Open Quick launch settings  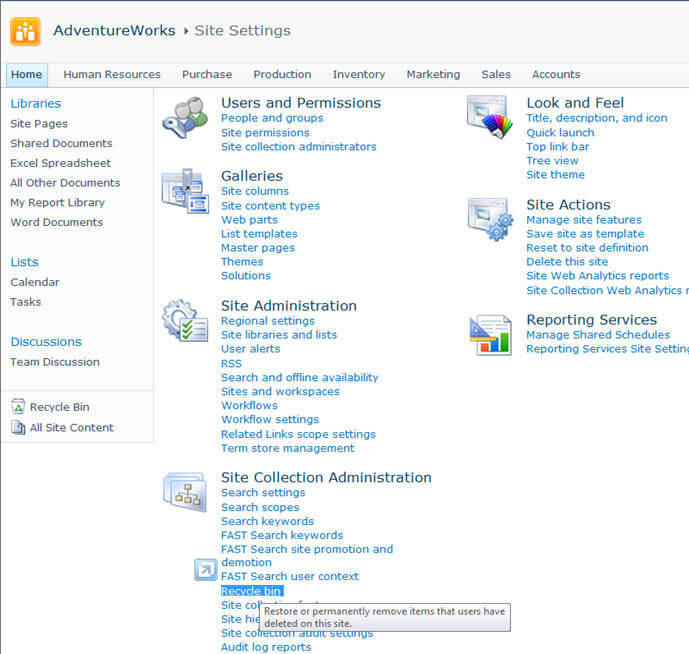pos(560,133)
